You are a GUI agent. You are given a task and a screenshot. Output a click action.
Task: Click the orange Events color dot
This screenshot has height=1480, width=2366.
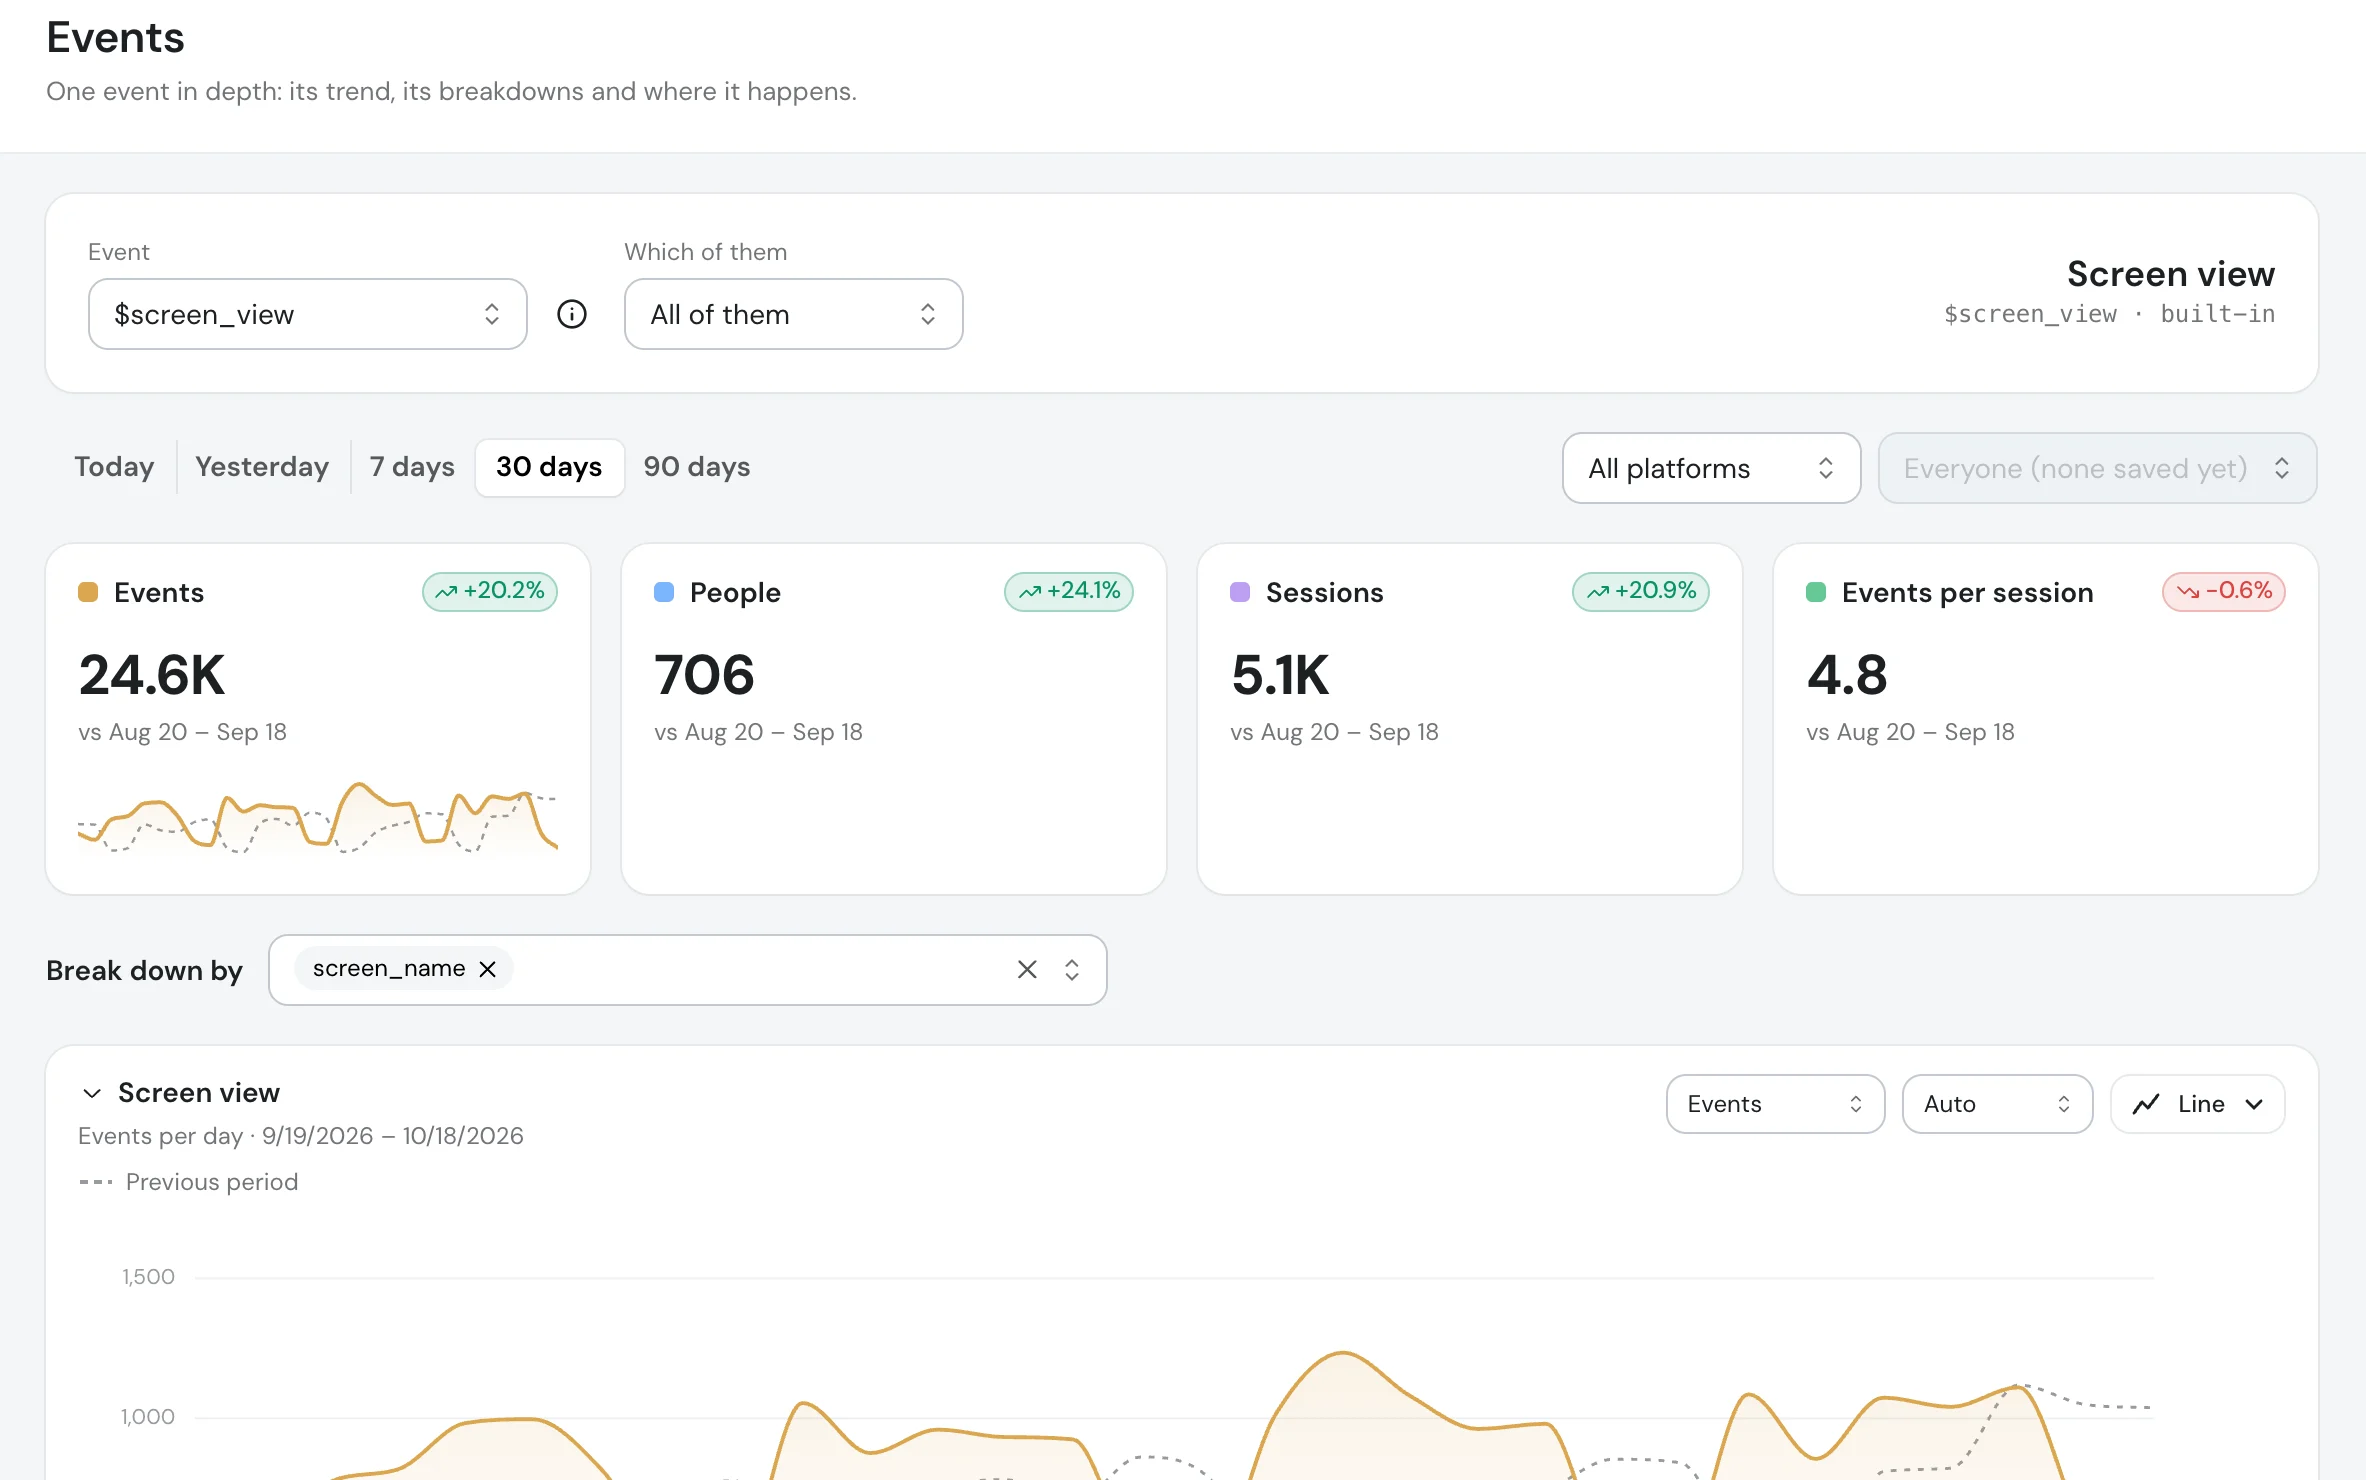tap(88, 592)
